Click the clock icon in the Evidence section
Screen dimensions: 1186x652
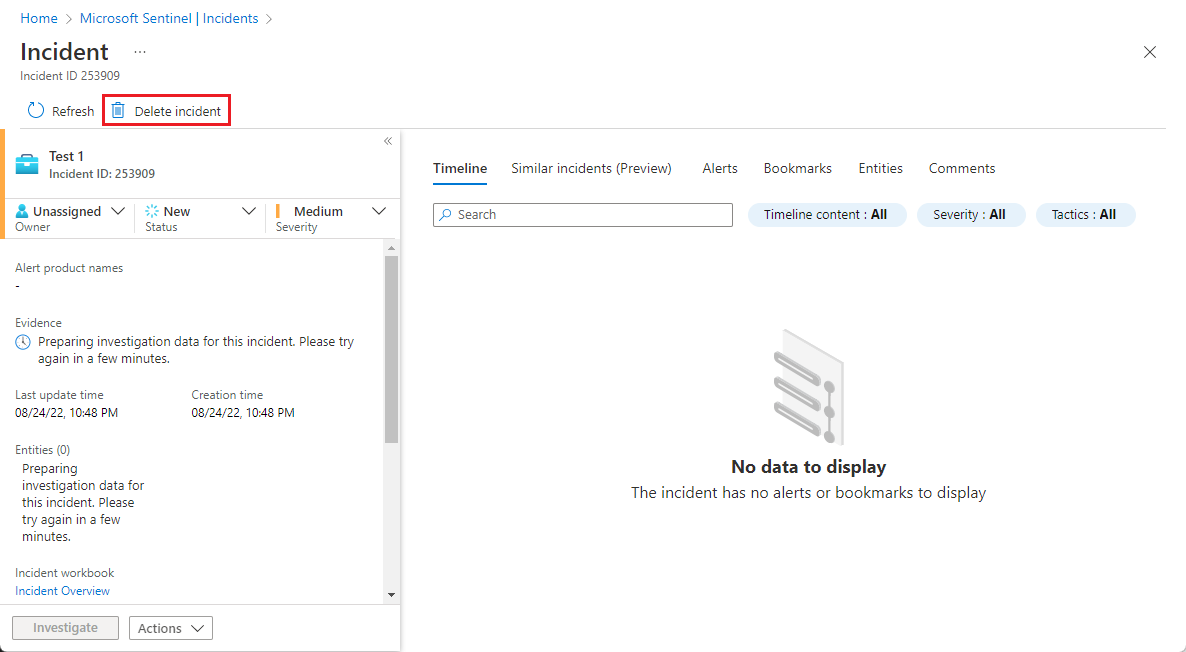click(22, 340)
